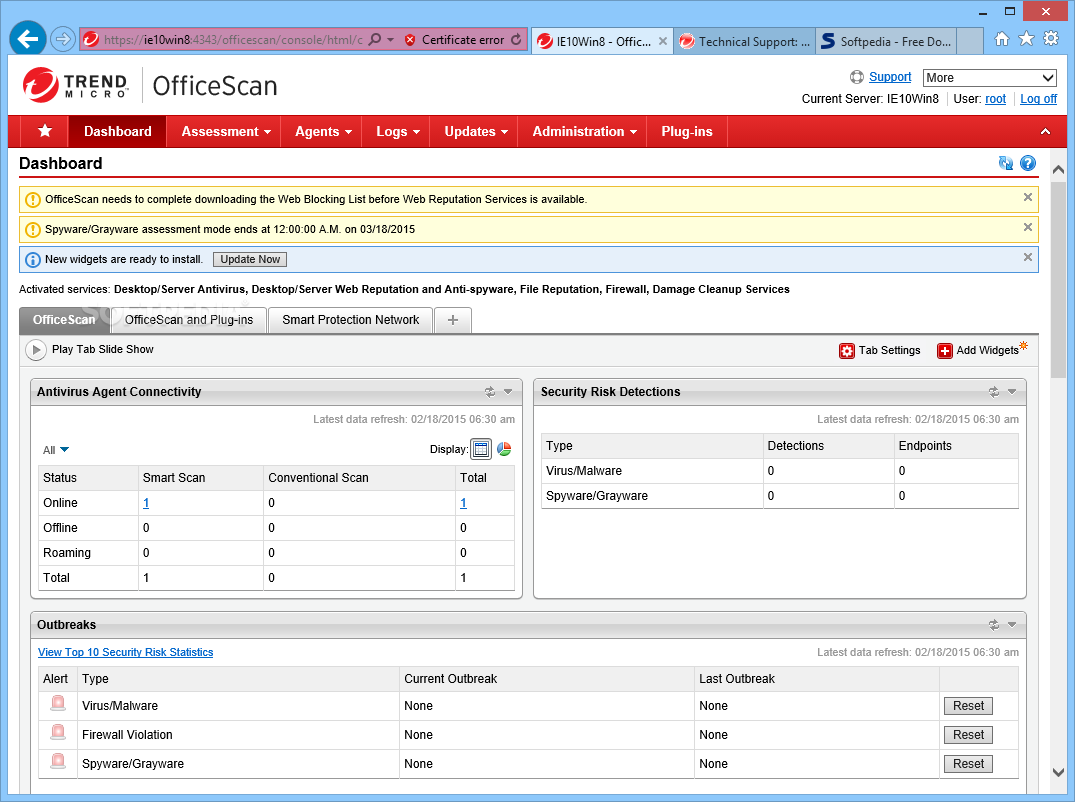Image resolution: width=1075 pixels, height=802 pixels.
Task: Refresh the Security Risk Detections widget
Action: [993, 391]
